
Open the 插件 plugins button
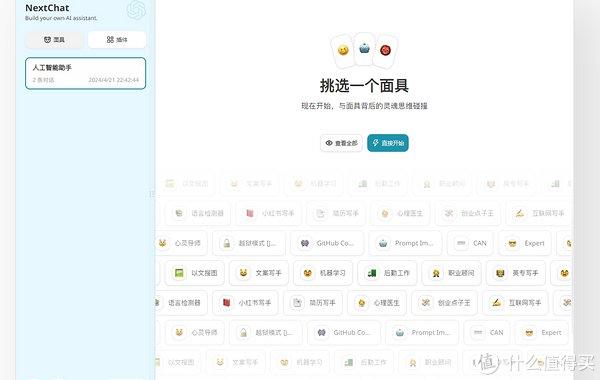tap(117, 40)
